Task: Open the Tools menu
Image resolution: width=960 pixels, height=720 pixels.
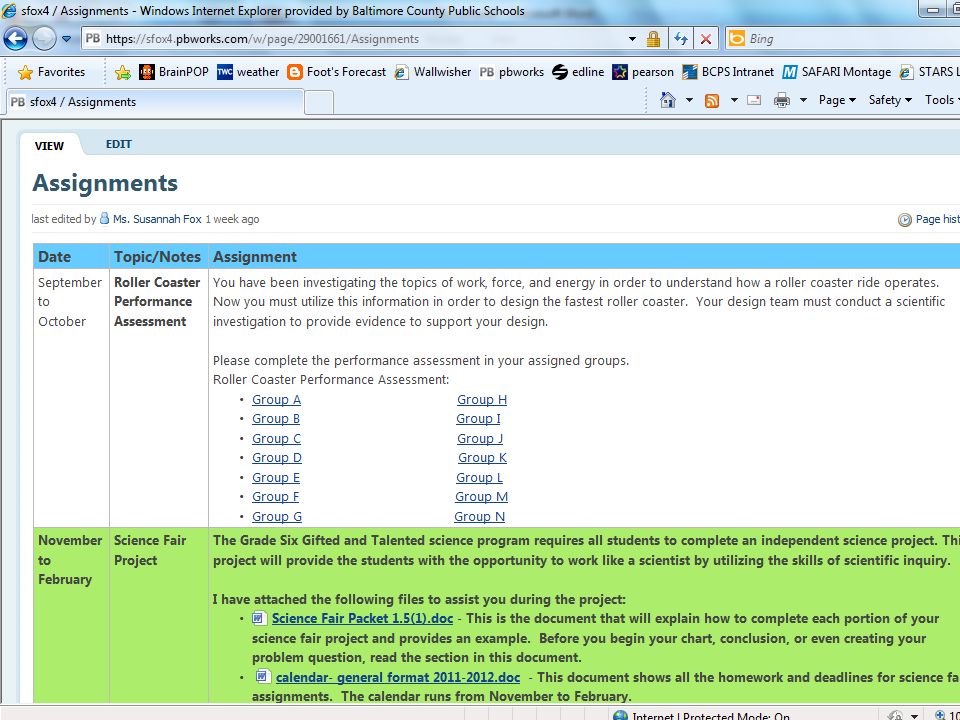Action: pyautogui.click(x=942, y=100)
